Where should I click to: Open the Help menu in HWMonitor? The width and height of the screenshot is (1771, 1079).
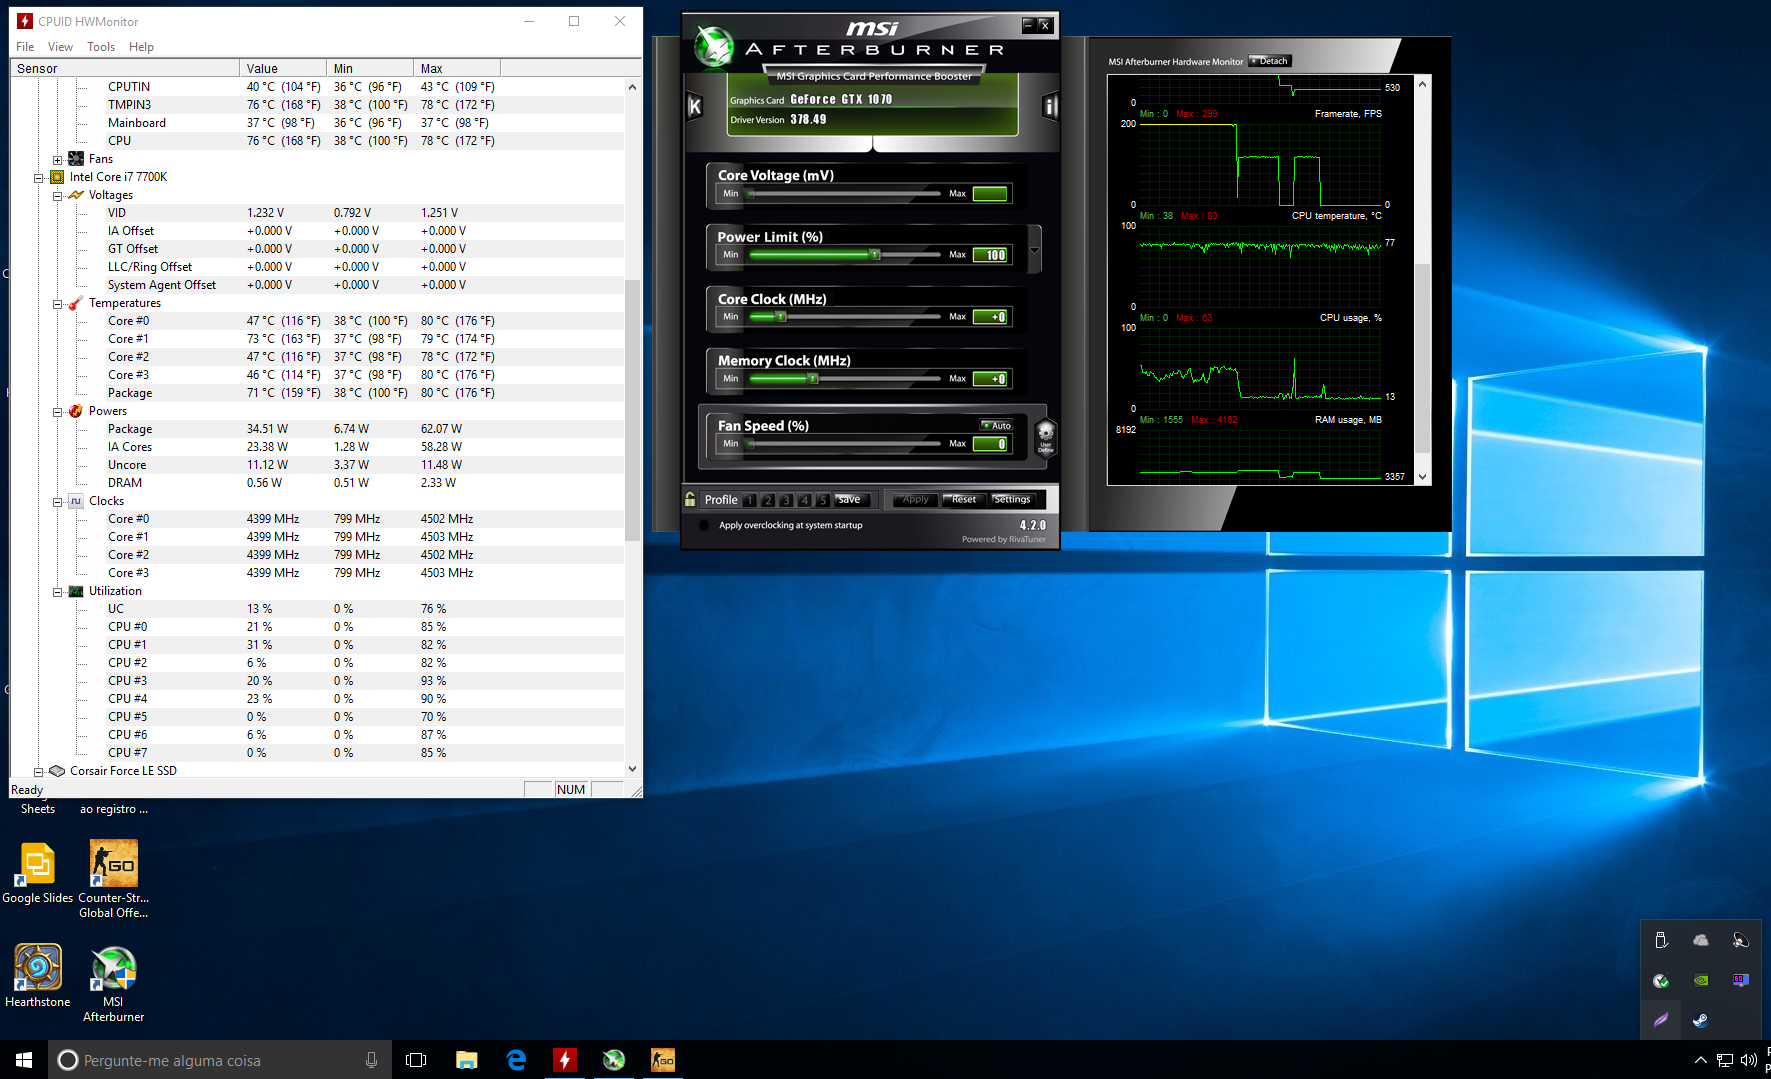[x=141, y=47]
